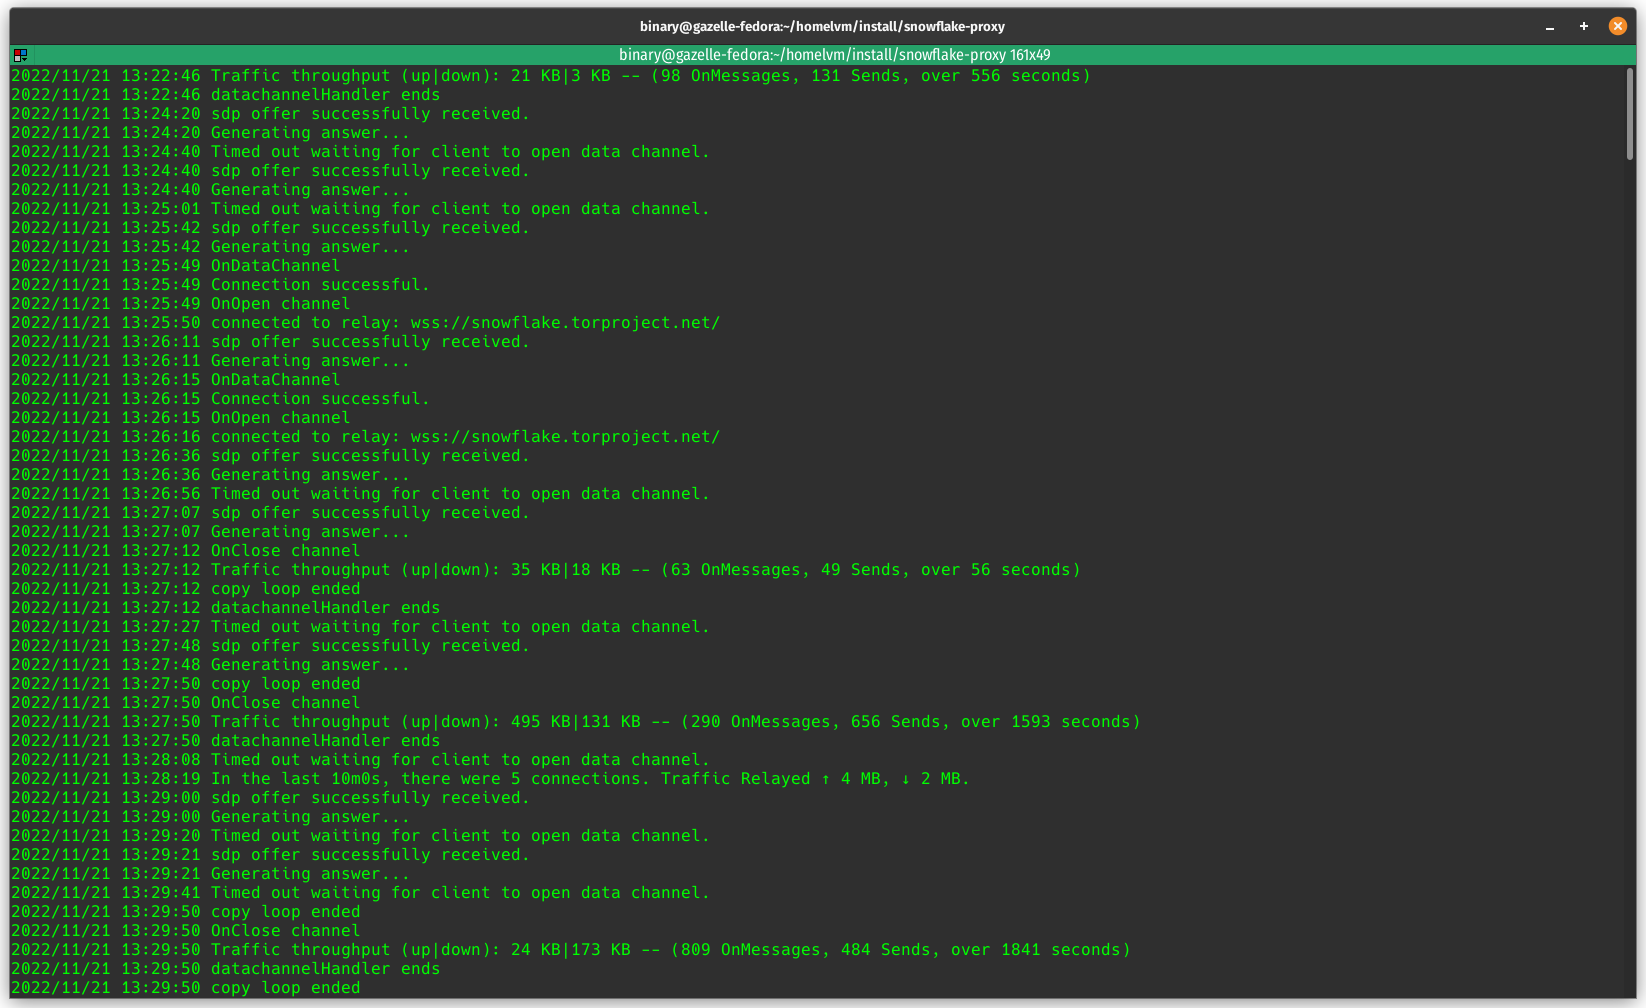Grab the vertical scrollbar thumb
Screen dimensions: 1646x1008
(x=1630, y=113)
